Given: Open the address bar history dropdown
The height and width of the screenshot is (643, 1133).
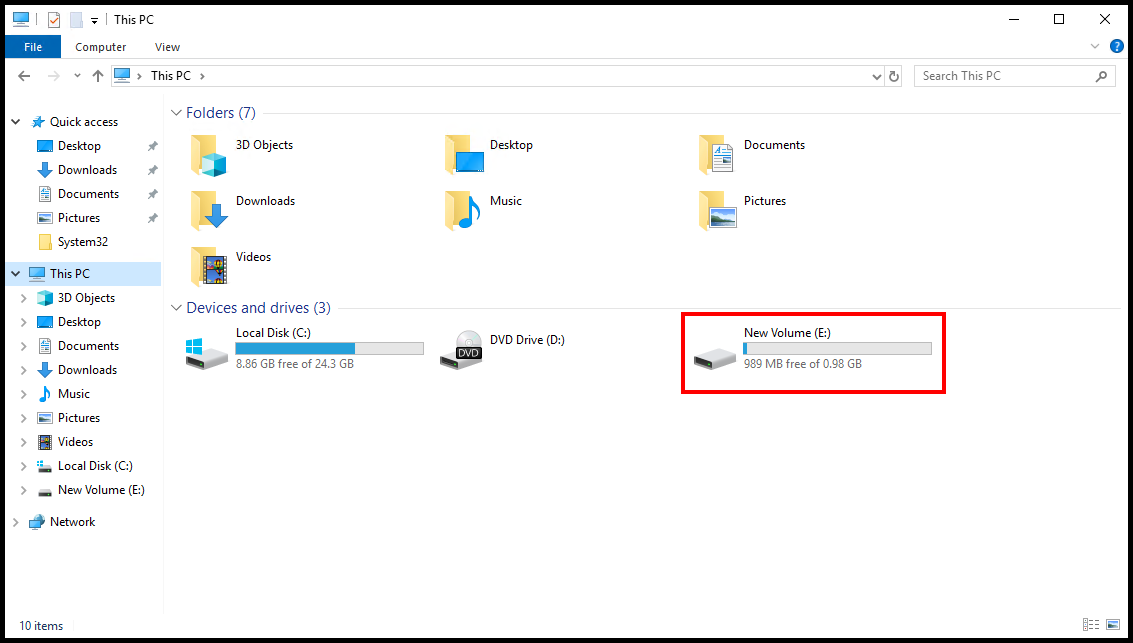Looking at the screenshot, I should [877, 75].
